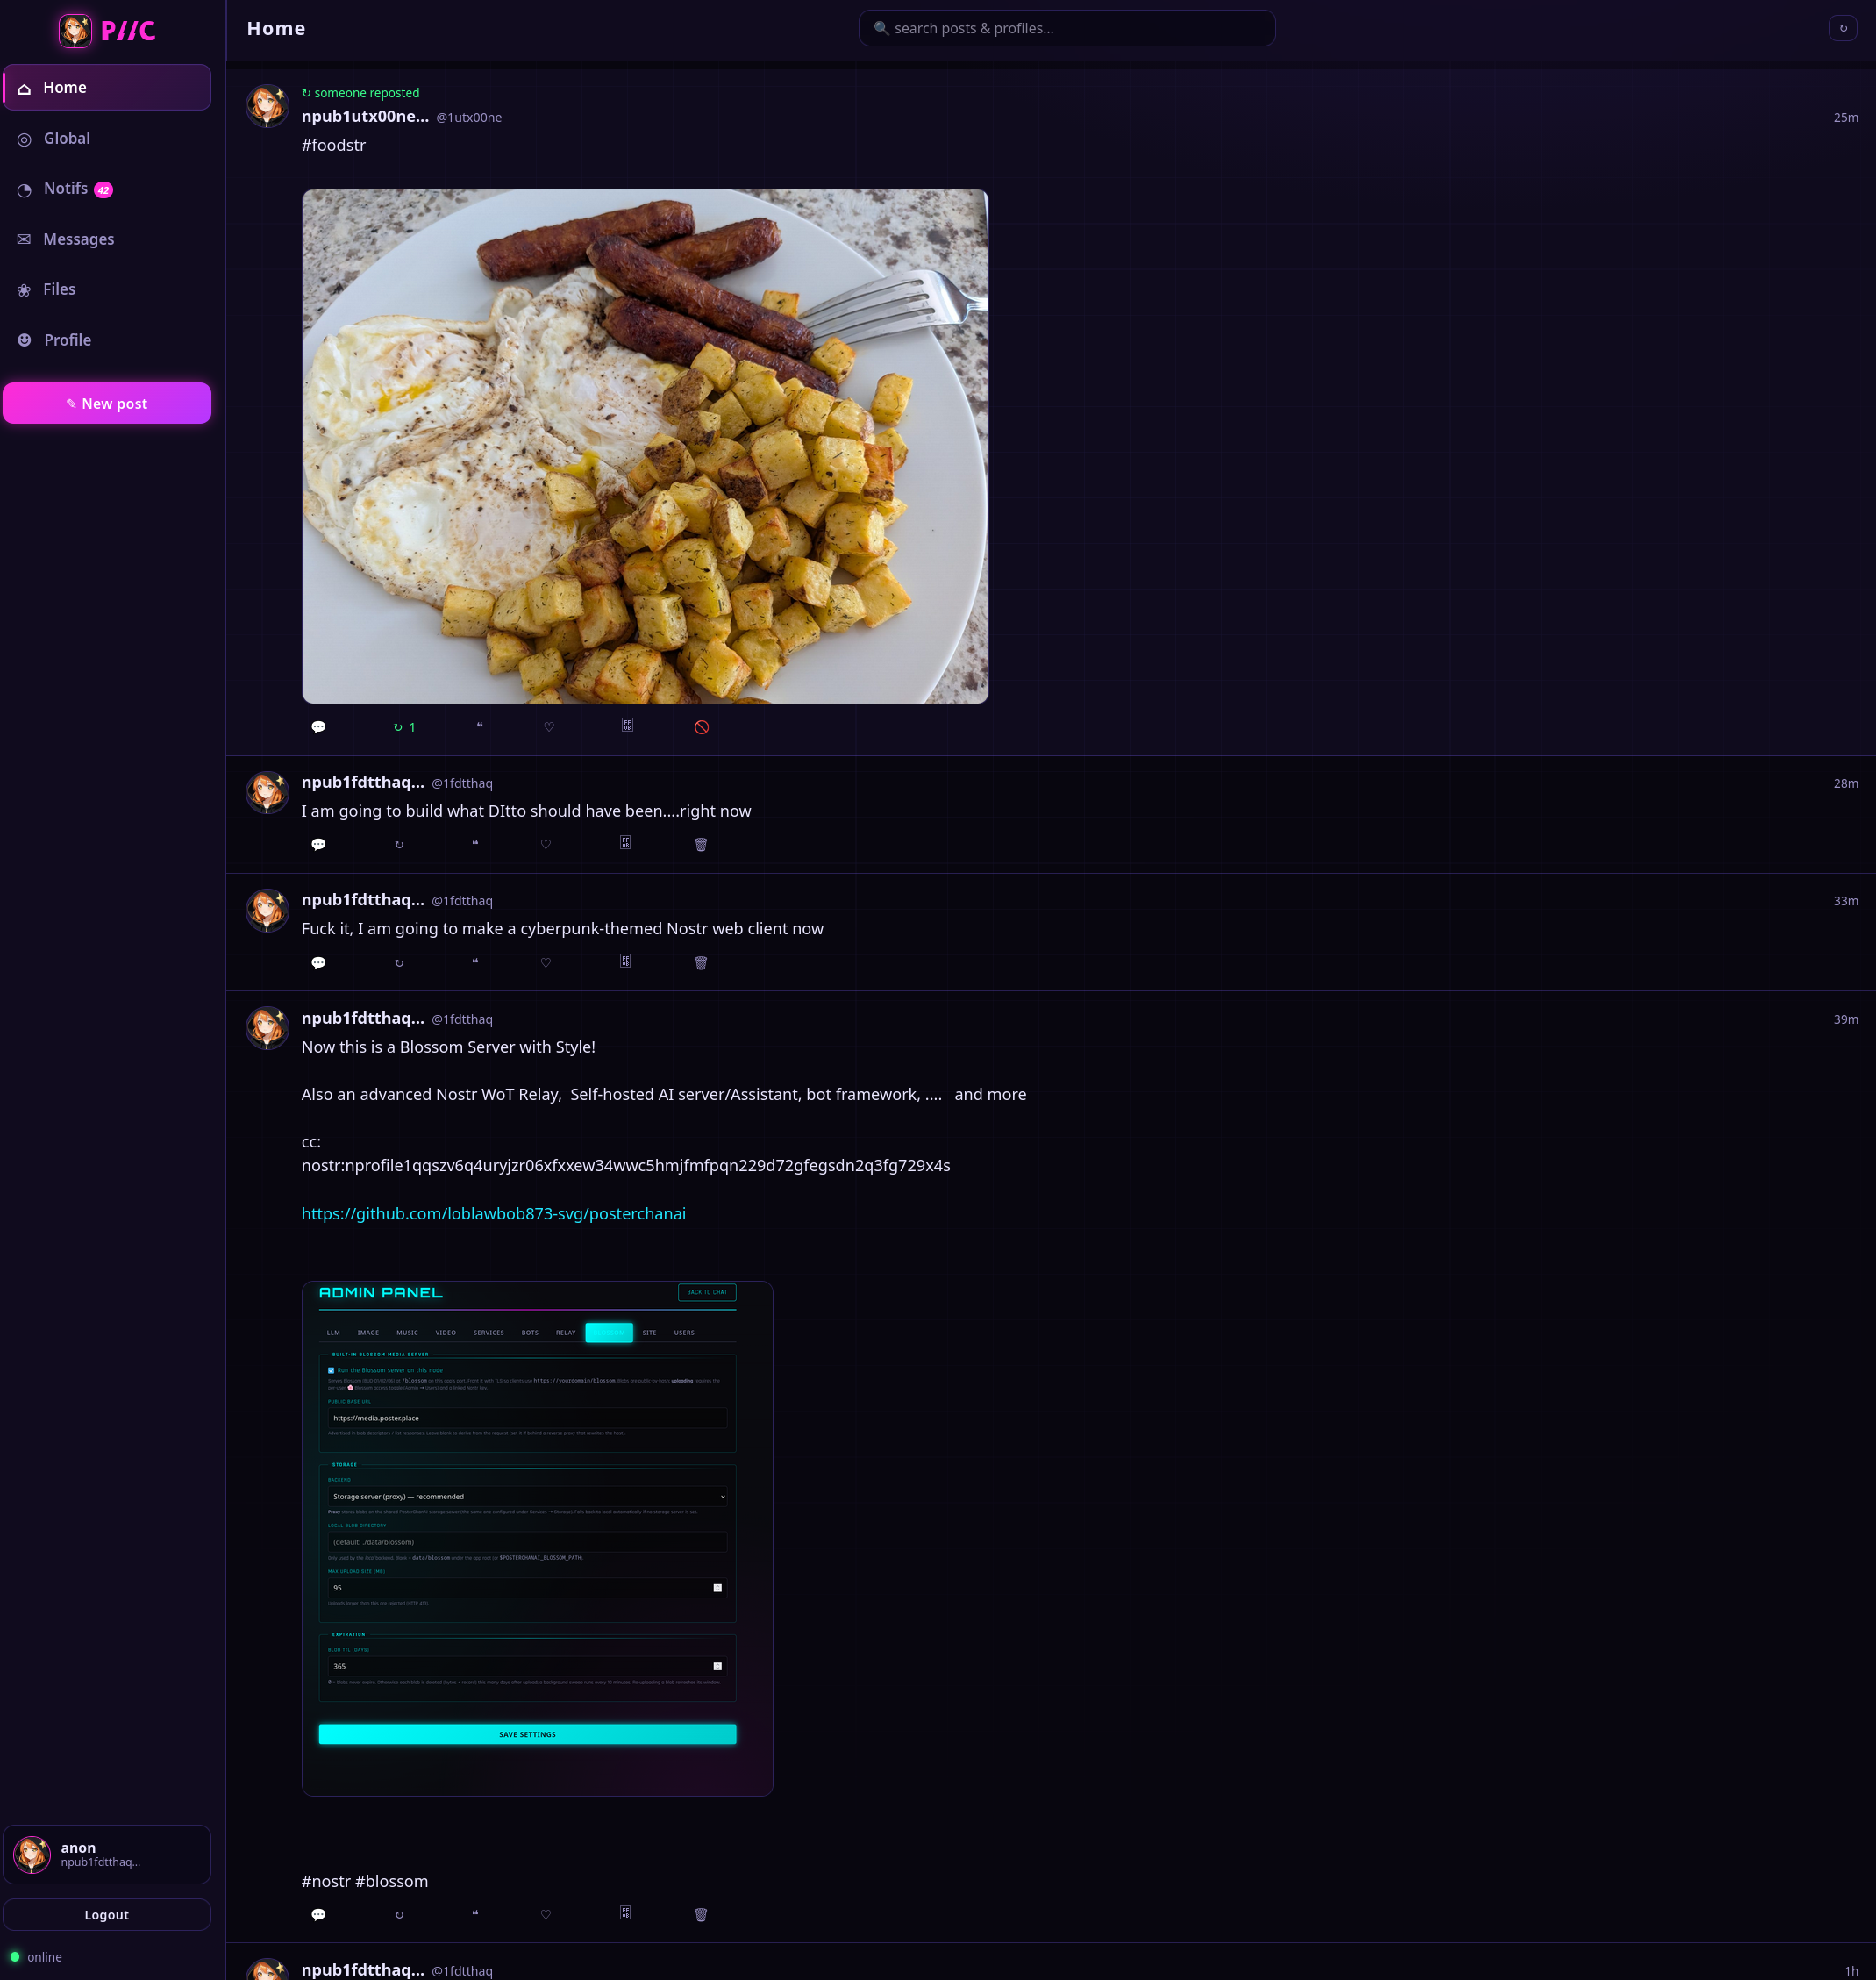
Task: Open the npub1utx00ne author name
Action: [365, 116]
